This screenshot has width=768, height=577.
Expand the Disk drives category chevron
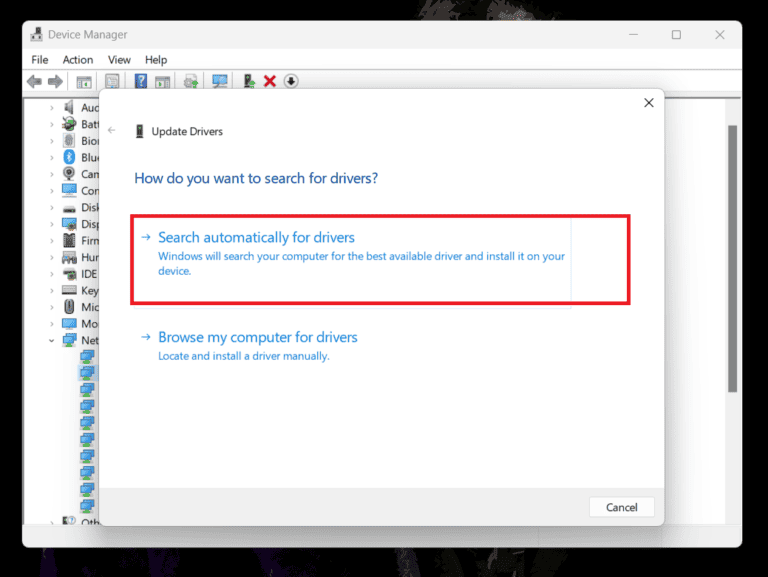click(52, 208)
